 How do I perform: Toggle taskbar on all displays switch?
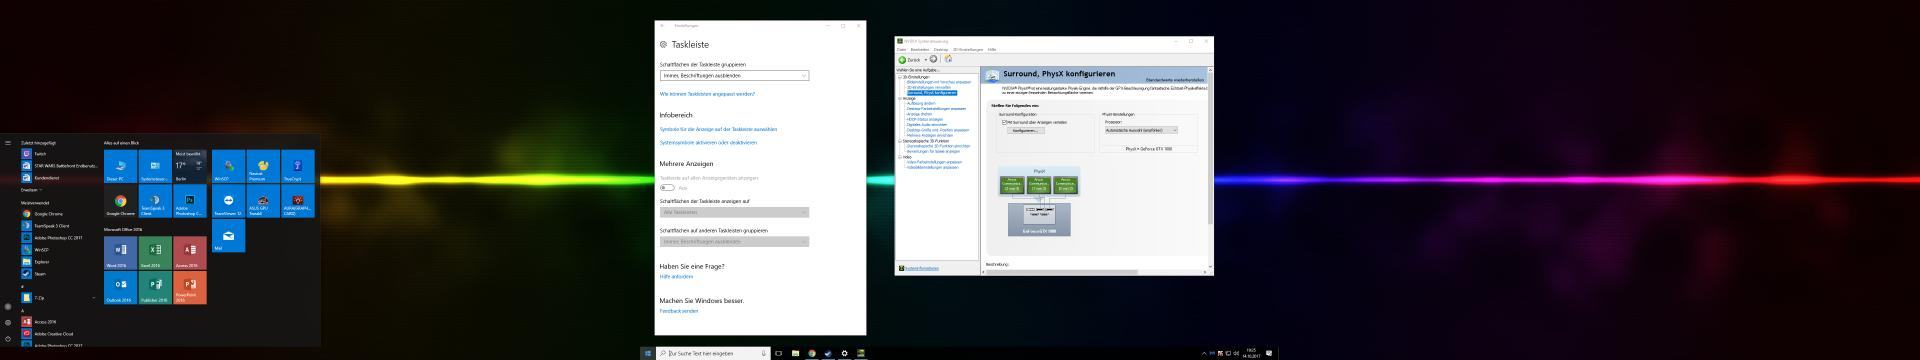tap(667, 187)
